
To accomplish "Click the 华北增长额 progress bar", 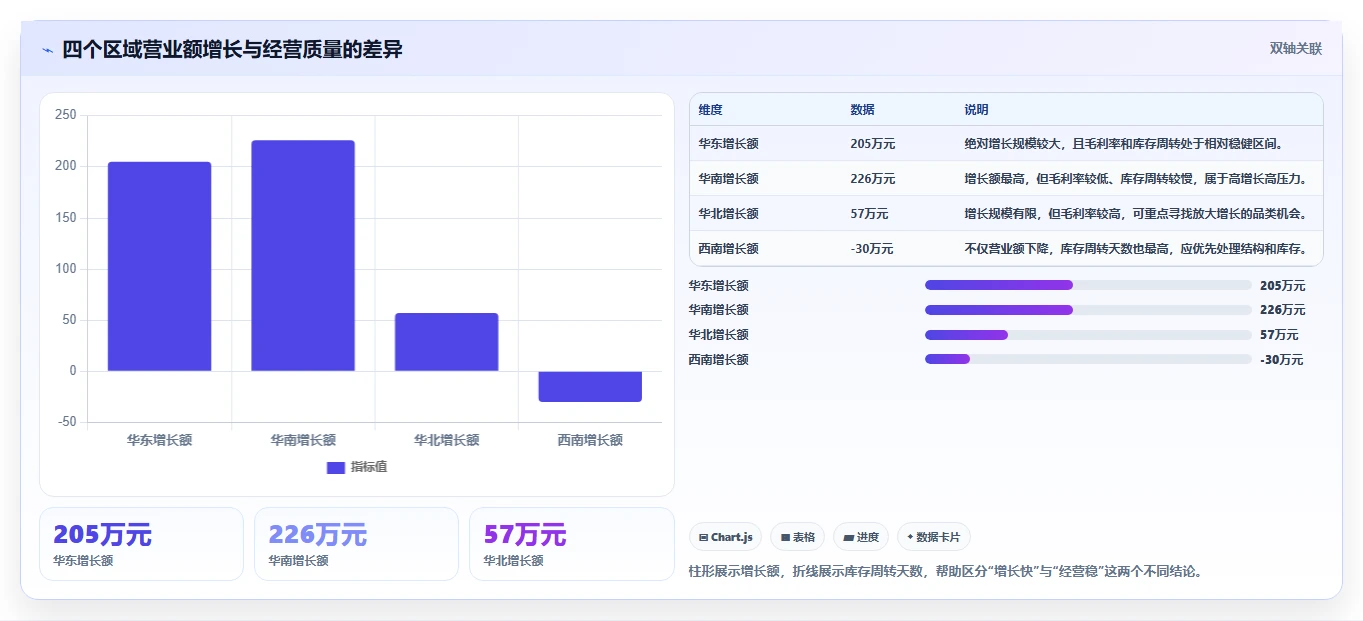I will coord(1088,335).
